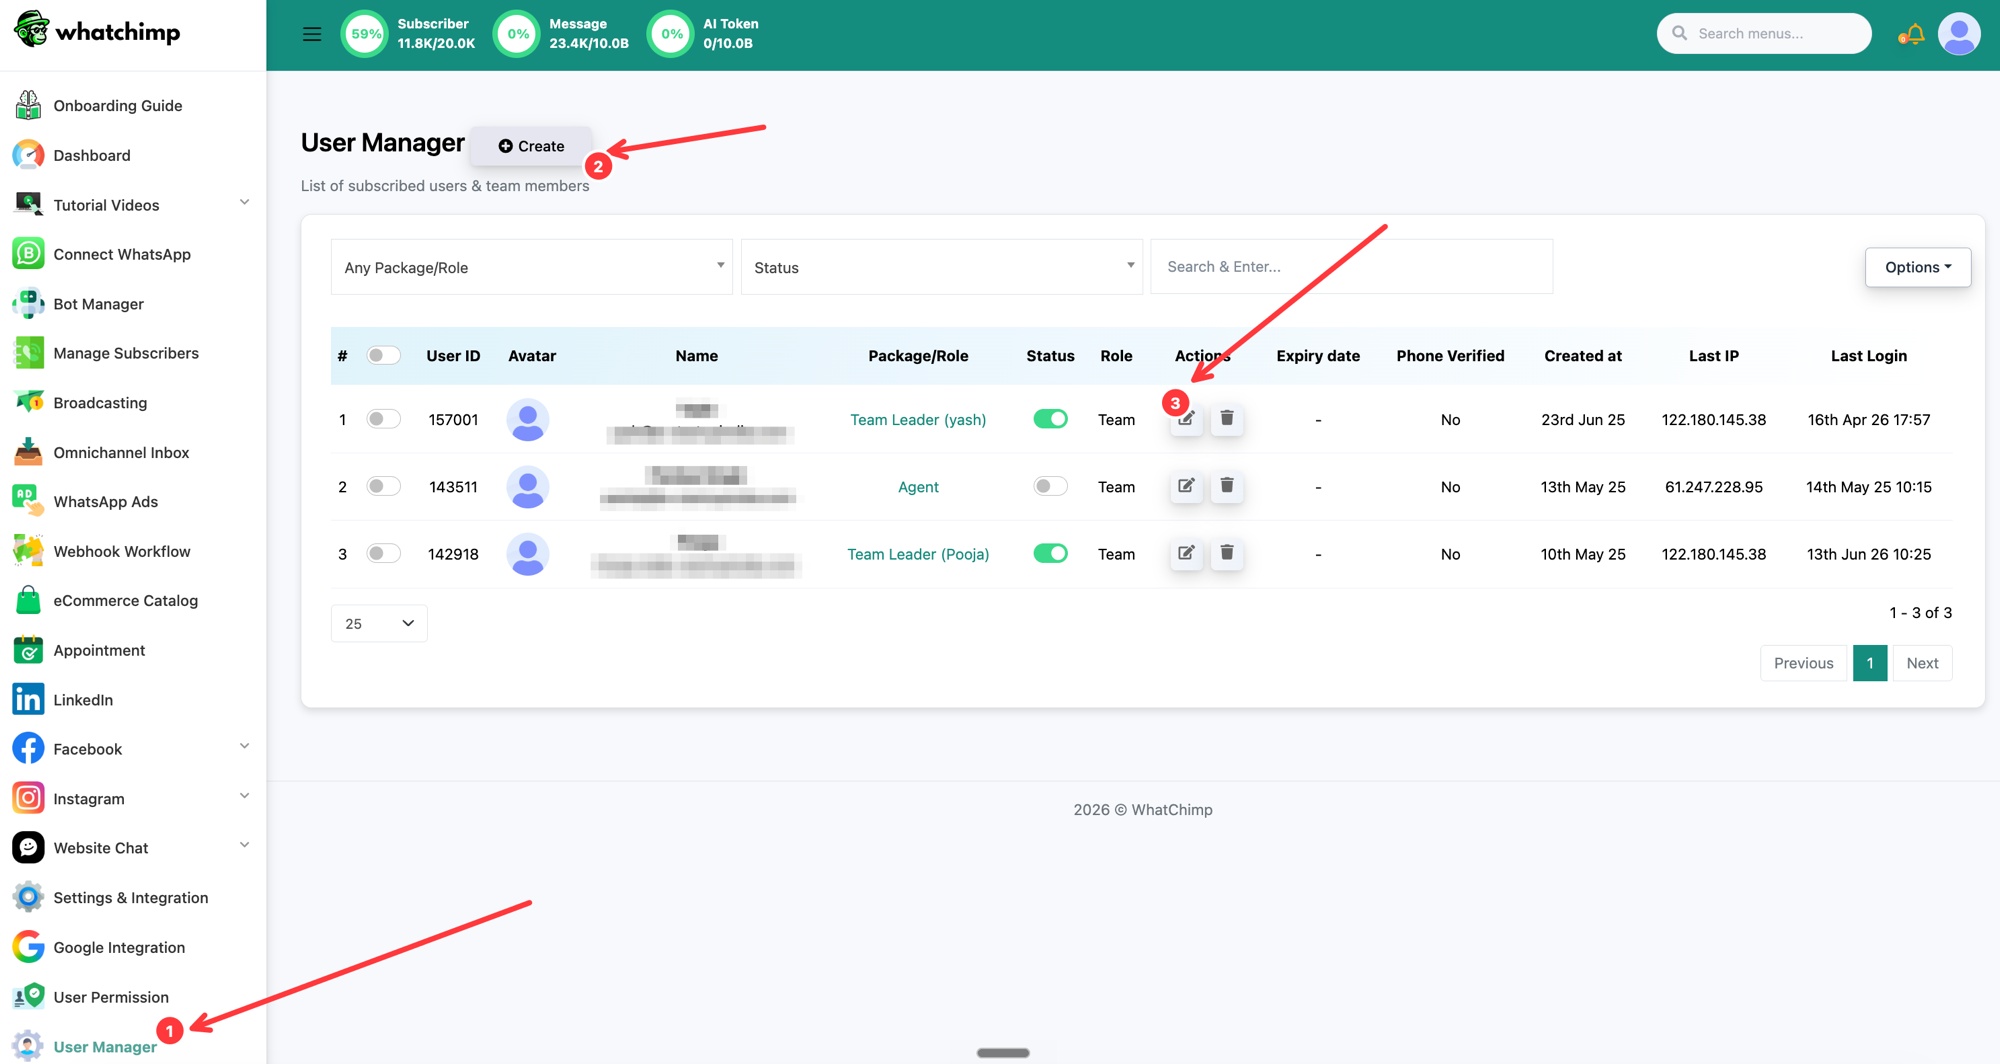Edit user 142918 with the pencil icon
2000x1064 pixels.
(1186, 553)
